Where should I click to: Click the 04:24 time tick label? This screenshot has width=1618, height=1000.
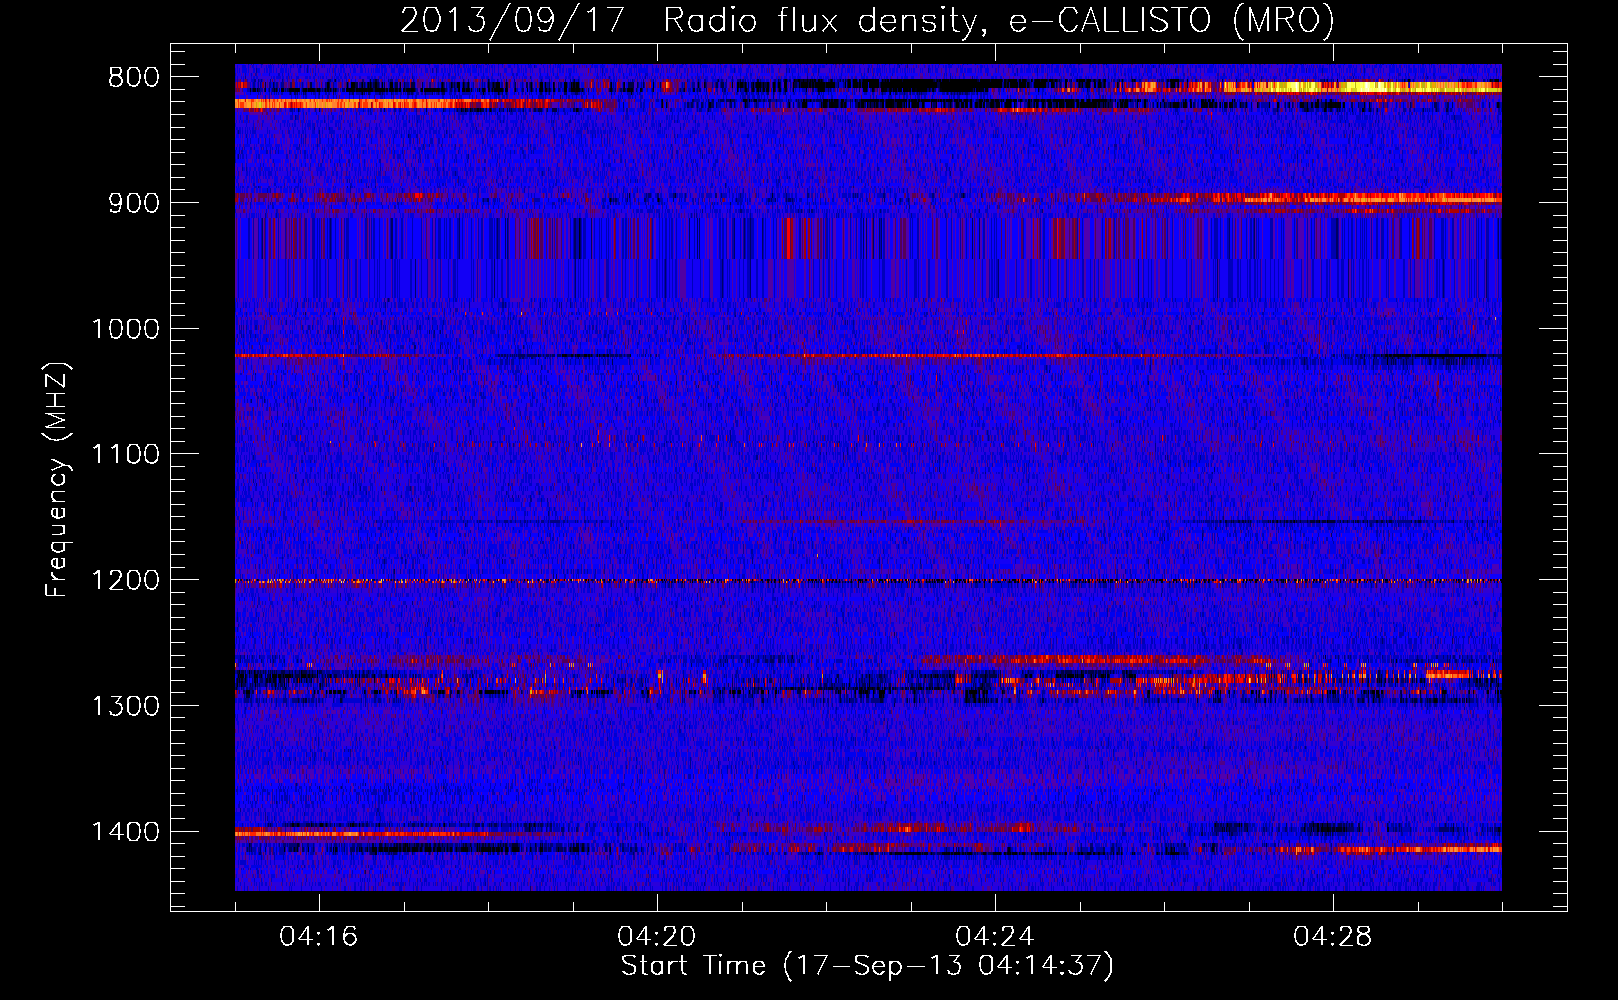tap(995, 937)
